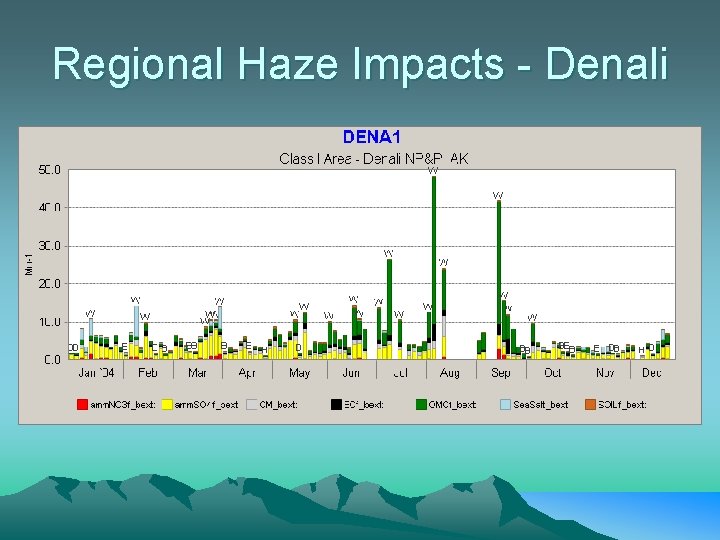Select the gray CM_bext legend swatch
Viewport: 720px width, 540px height.
[x=252, y=405]
